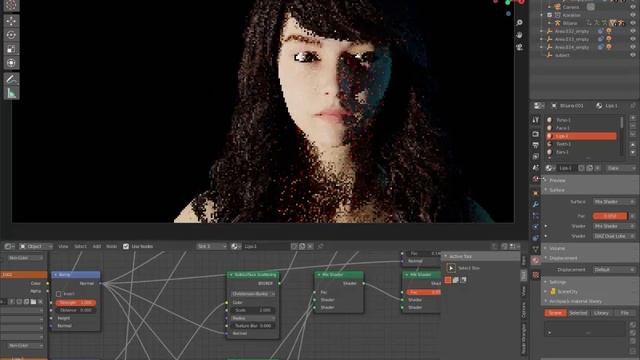Open the Render properties tab icon
The image size is (640, 360).
536,134
